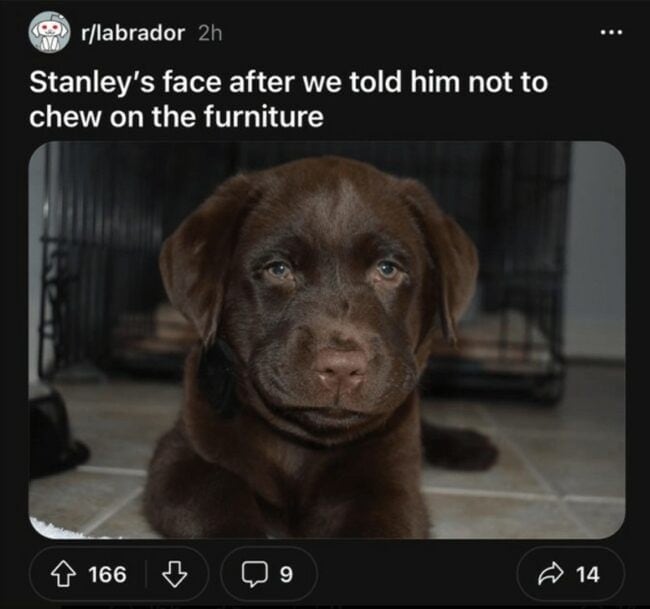Tap the 14 shares count
This screenshot has width=650, height=609.
[x=587, y=575]
